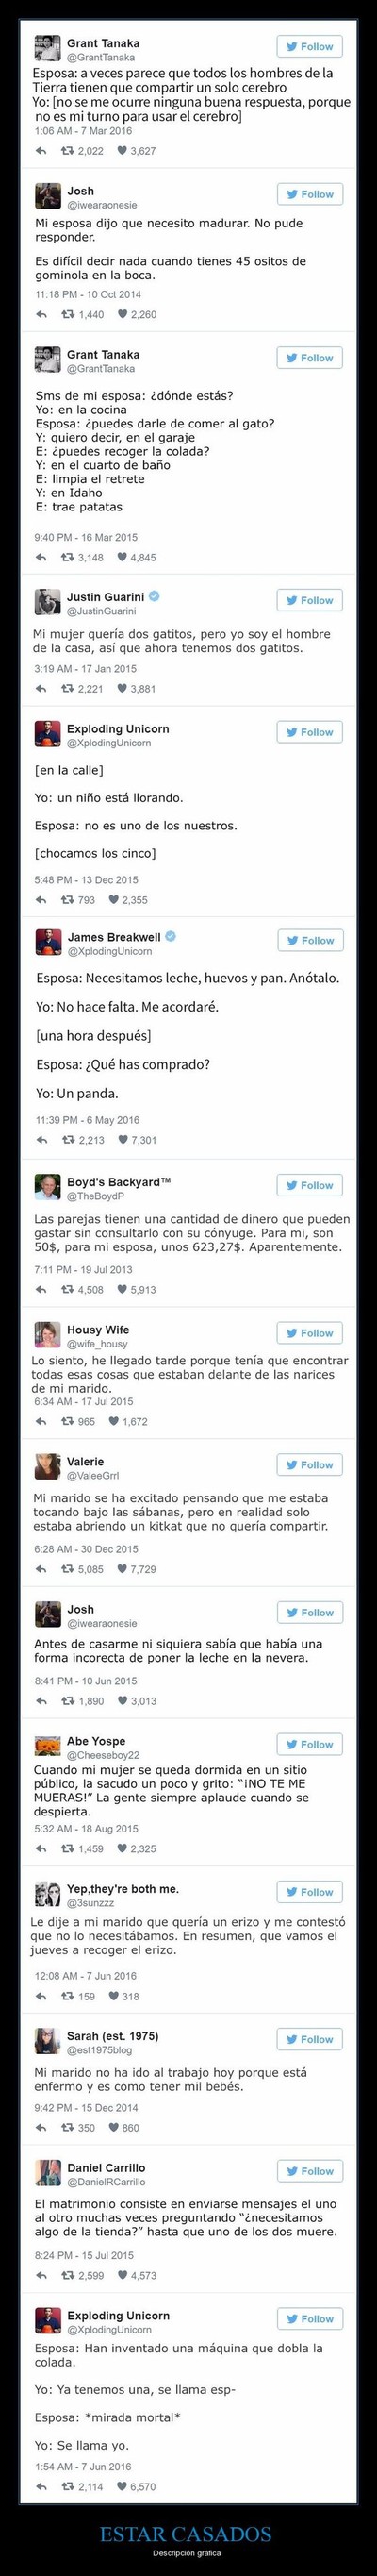
Task: Follow Grant Tanaka from first tweet
Action: 310,46
